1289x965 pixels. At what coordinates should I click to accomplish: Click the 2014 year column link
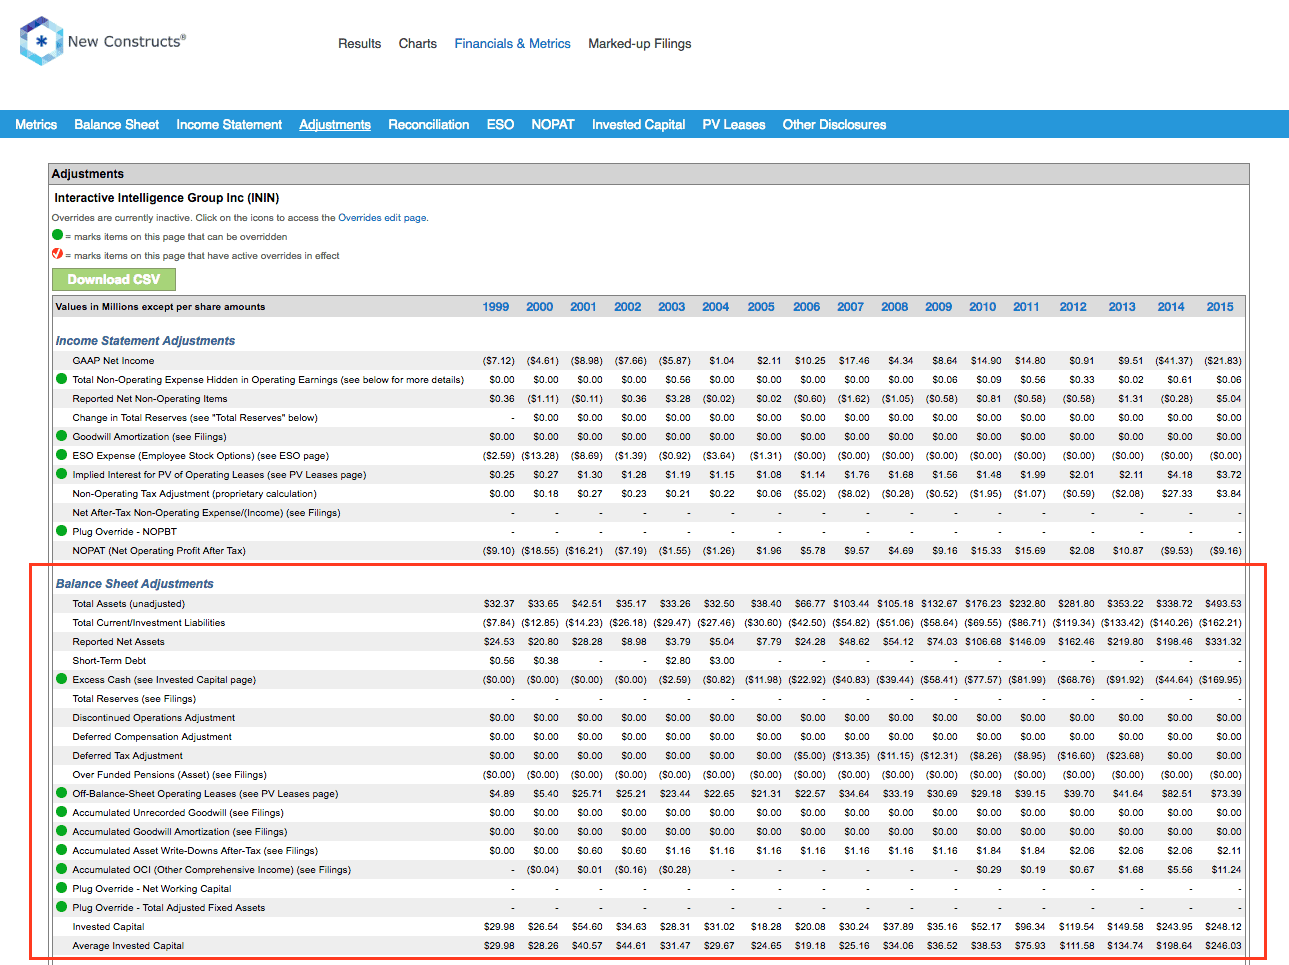1171,307
